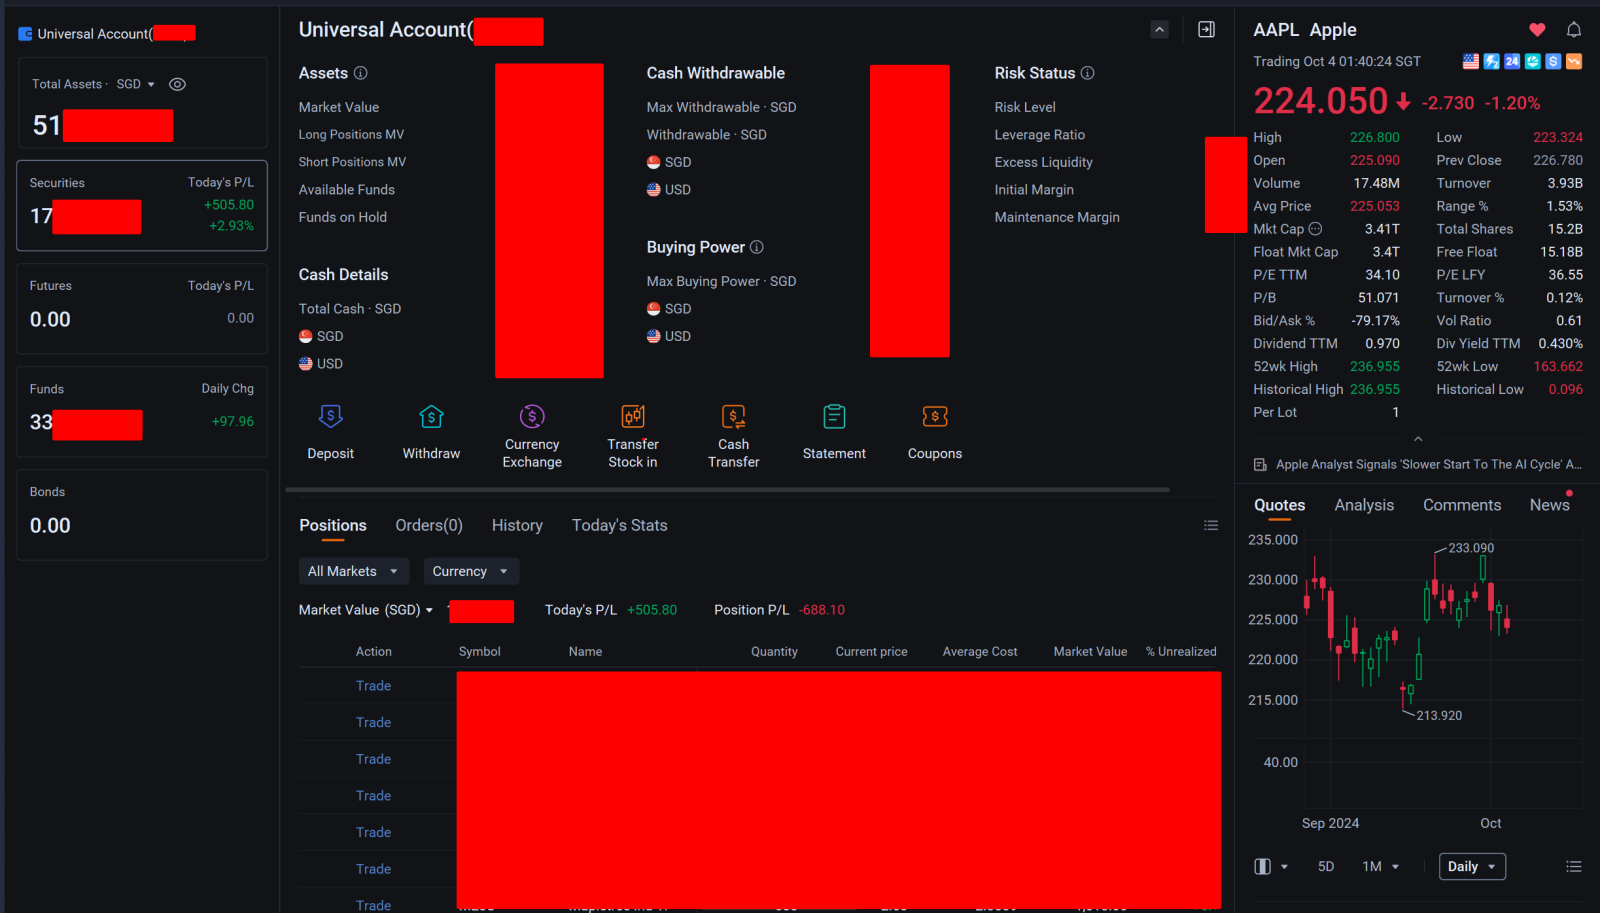Image resolution: width=1600 pixels, height=913 pixels.
Task: Click the blue 24-hour trading icon
Action: pyautogui.click(x=1512, y=62)
